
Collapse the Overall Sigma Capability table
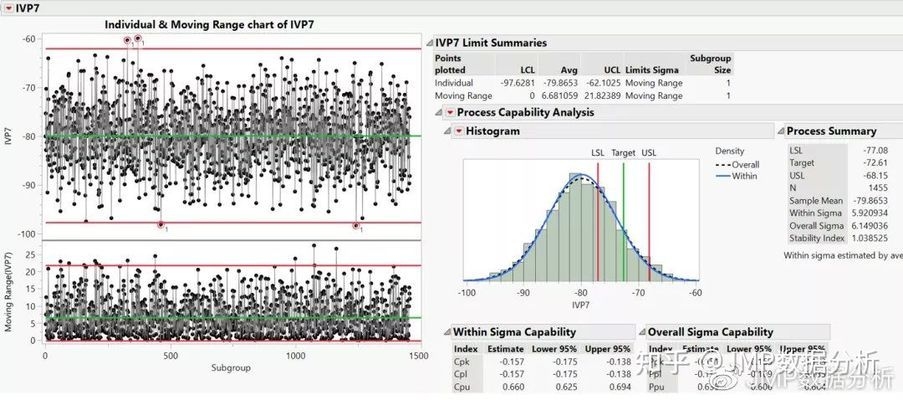point(640,332)
